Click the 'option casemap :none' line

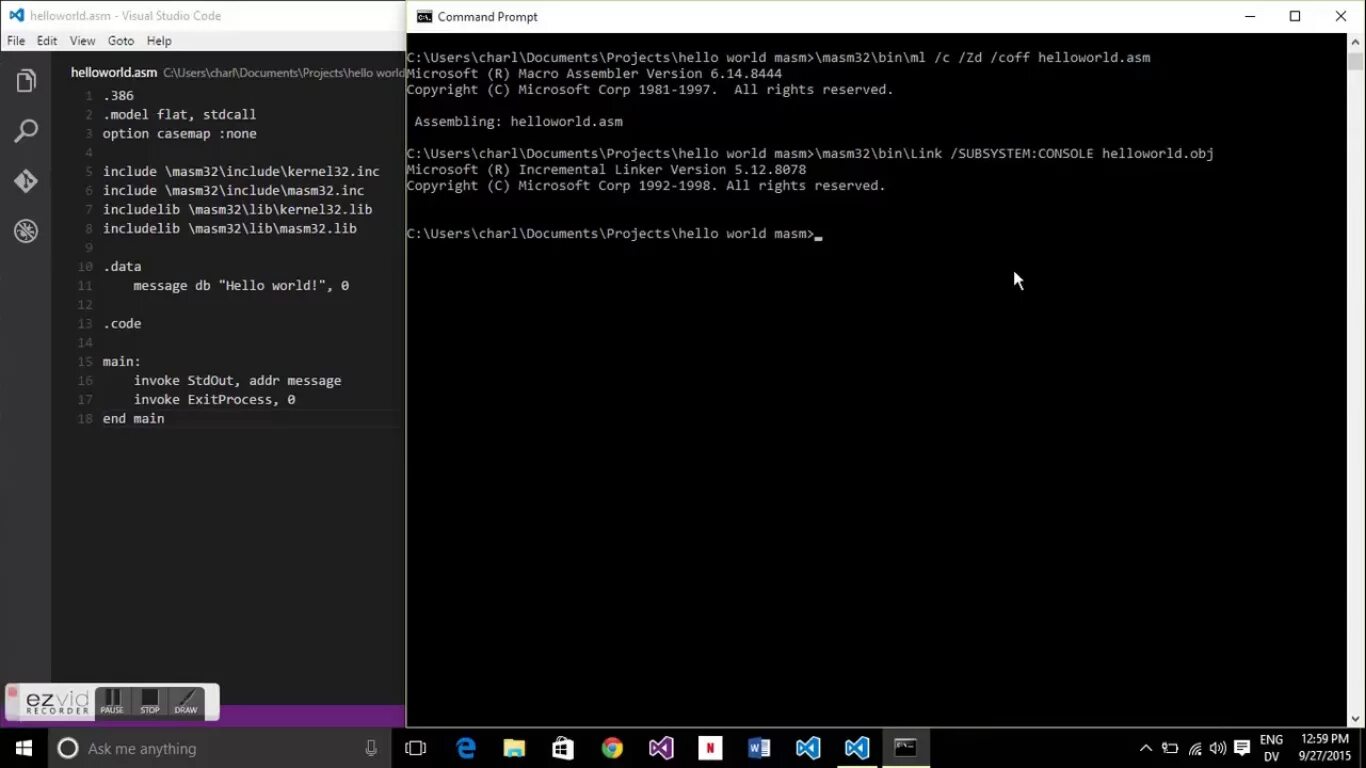179,134
